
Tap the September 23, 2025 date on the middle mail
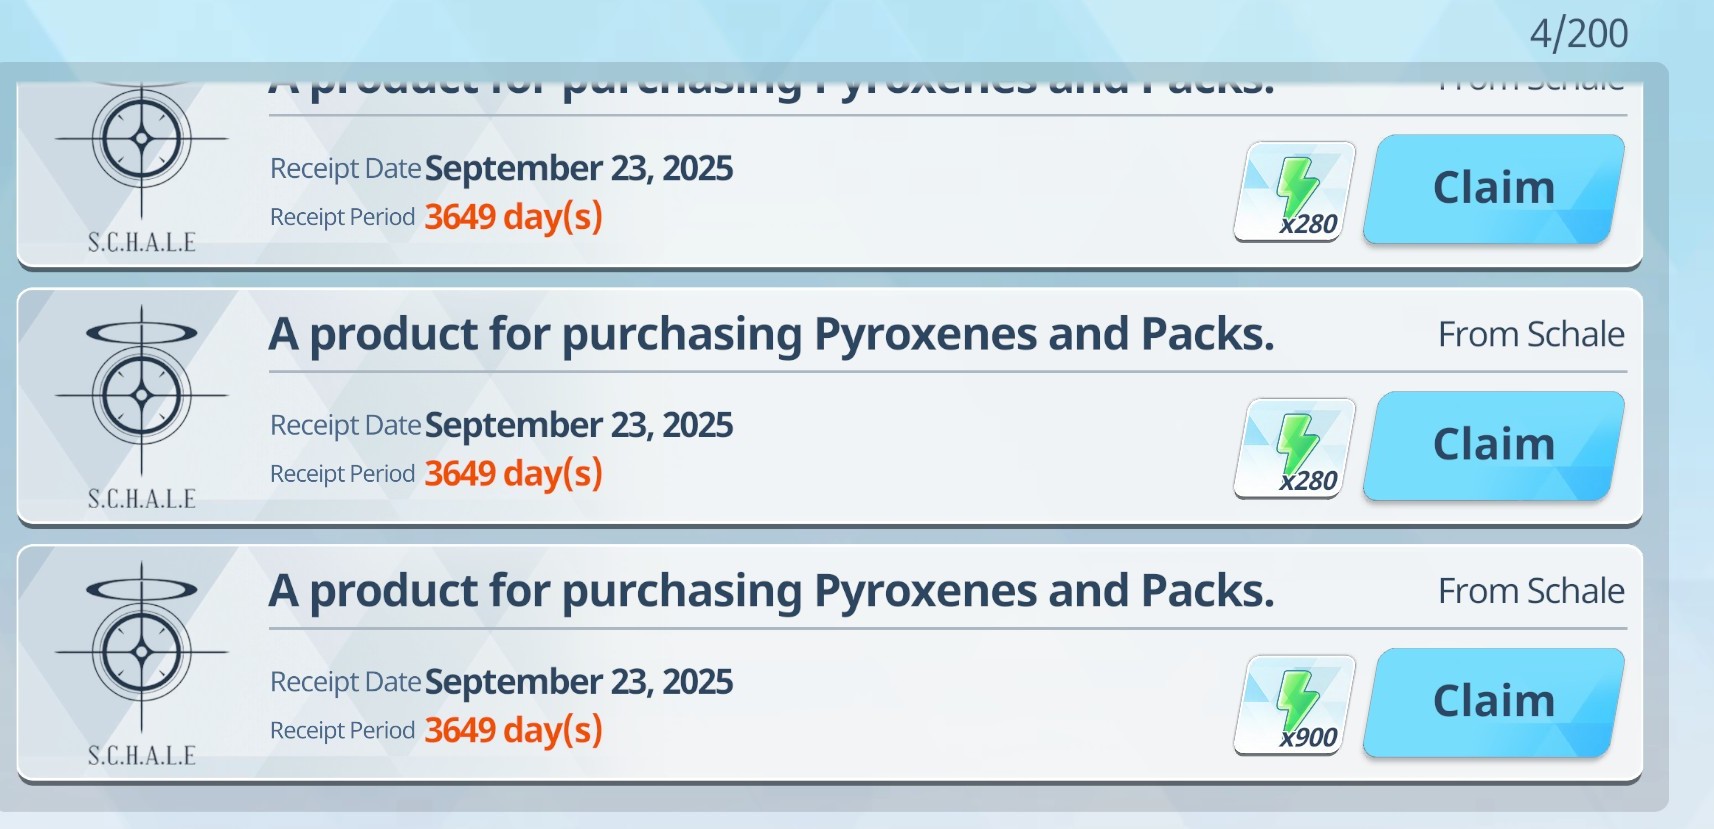pos(579,425)
